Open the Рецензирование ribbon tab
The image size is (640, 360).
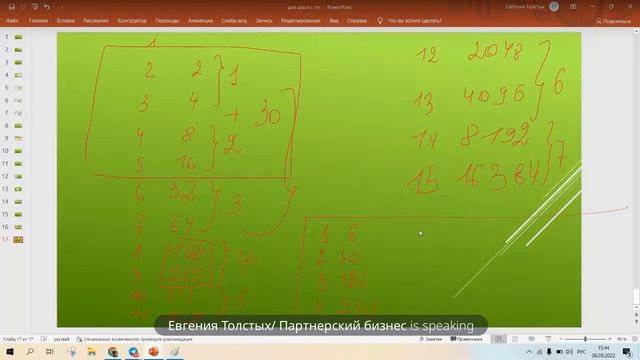(300, 20)
